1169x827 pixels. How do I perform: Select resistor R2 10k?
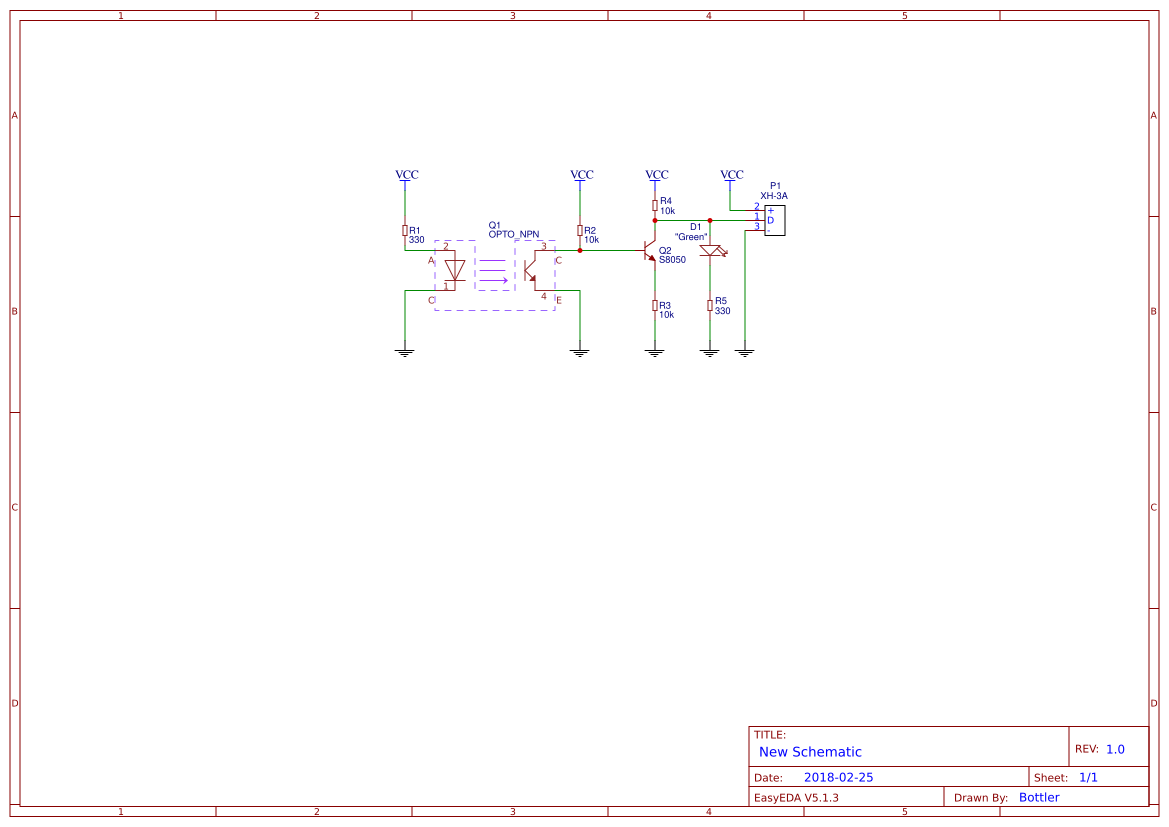pos(580,230)
